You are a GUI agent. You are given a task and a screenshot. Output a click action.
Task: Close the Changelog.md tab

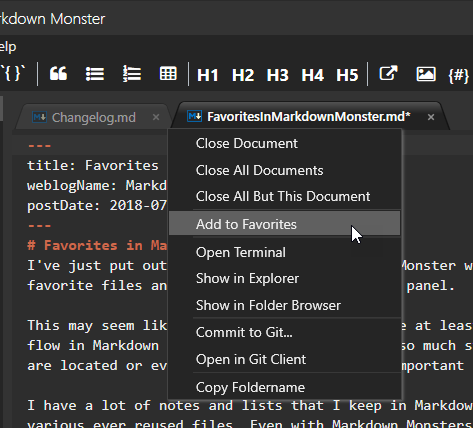tap(156, 117)
